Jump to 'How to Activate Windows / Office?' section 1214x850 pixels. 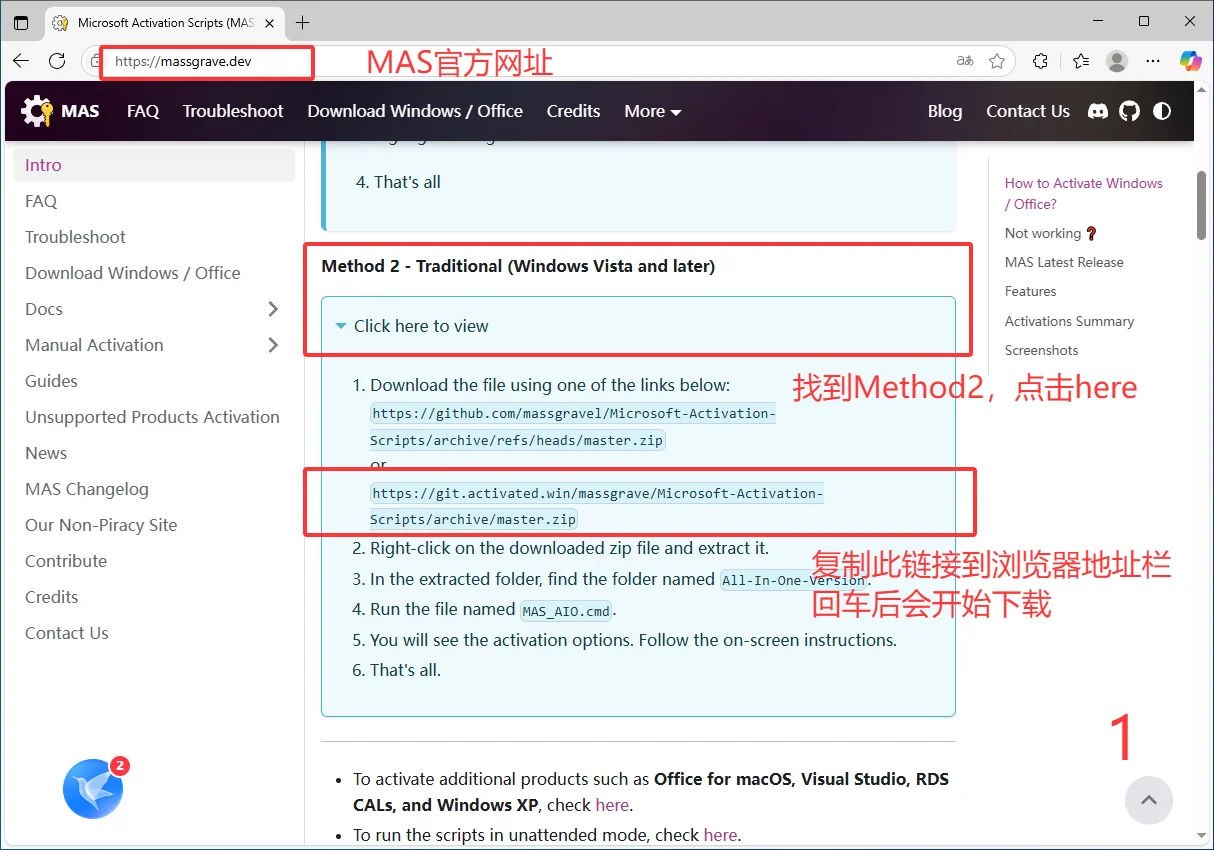coord(1084,193)
